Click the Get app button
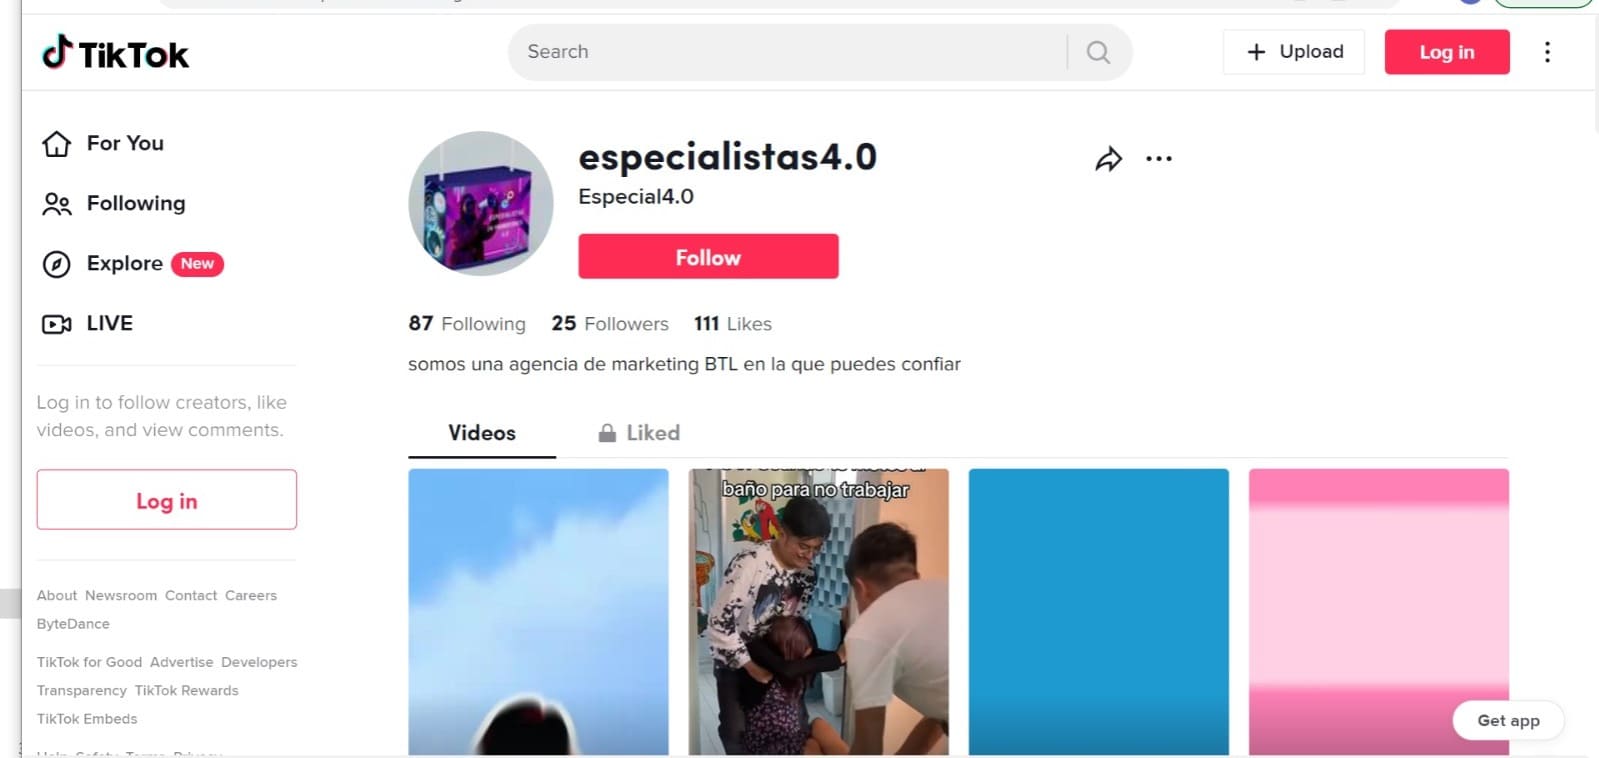 1508,721
